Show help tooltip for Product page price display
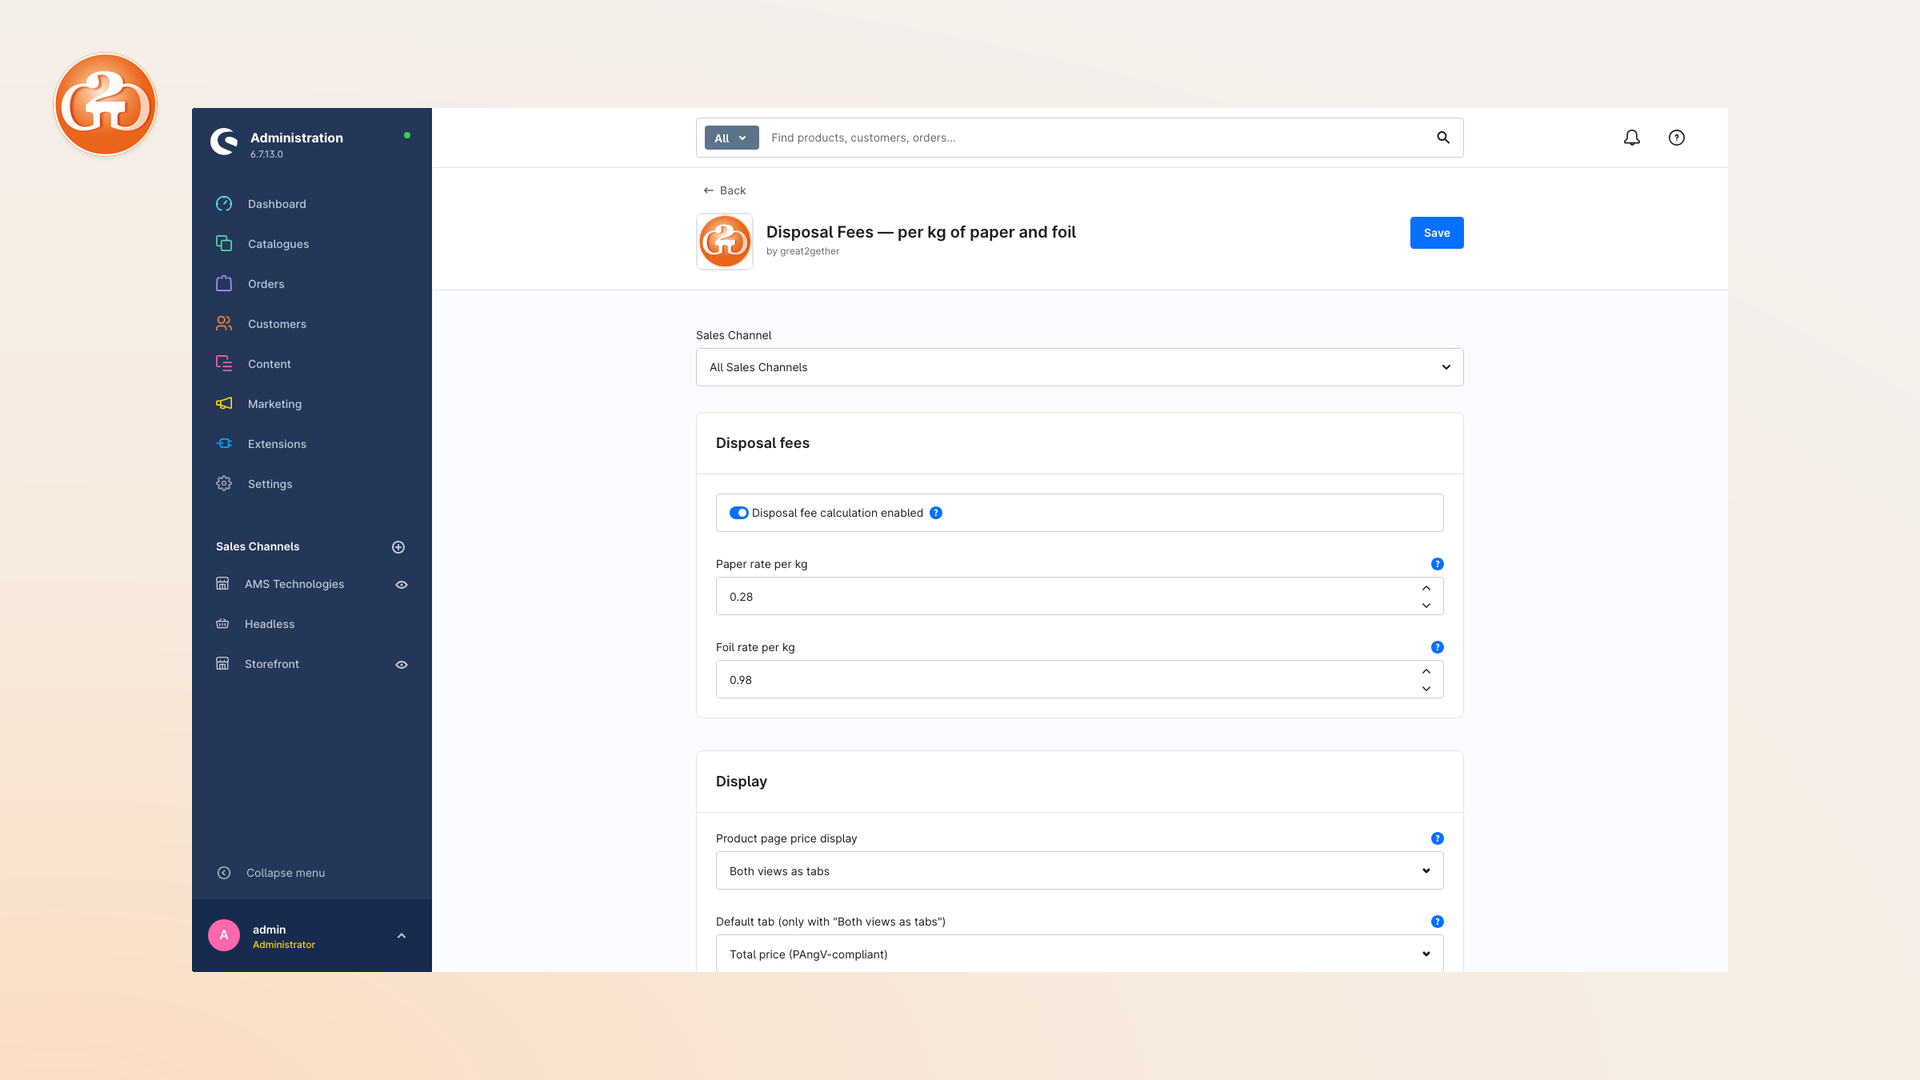This screenshot has width=1920, height=1080. tap(1437, 838)
